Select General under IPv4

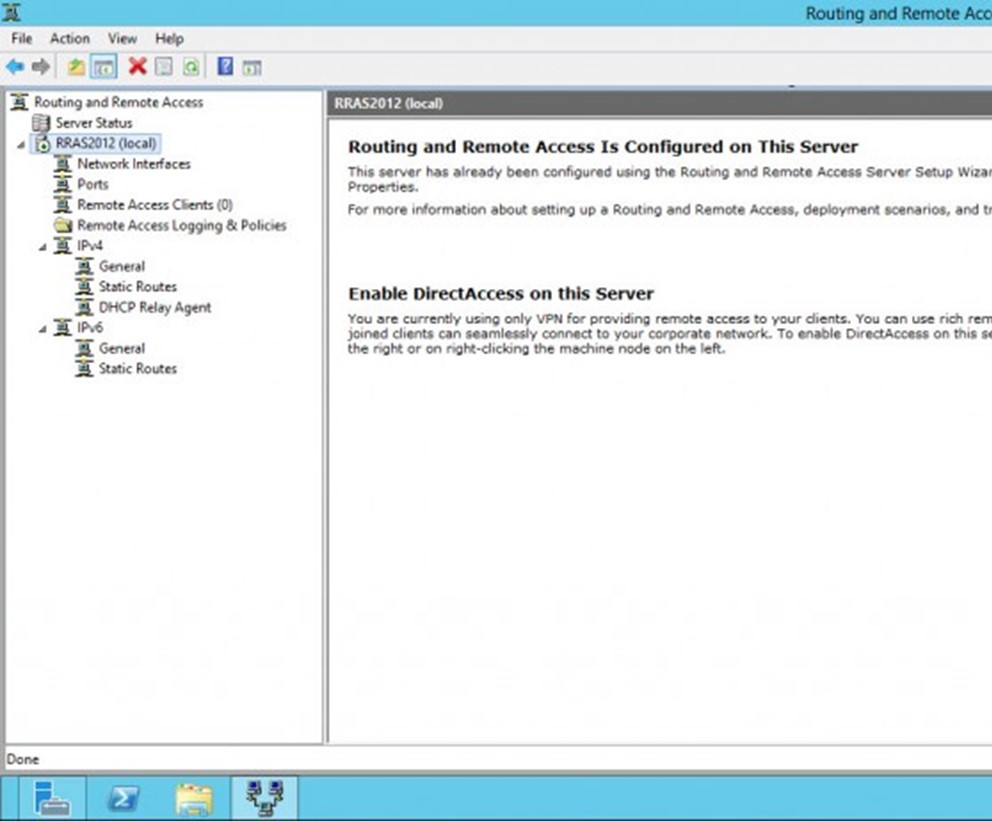(121, 266)
